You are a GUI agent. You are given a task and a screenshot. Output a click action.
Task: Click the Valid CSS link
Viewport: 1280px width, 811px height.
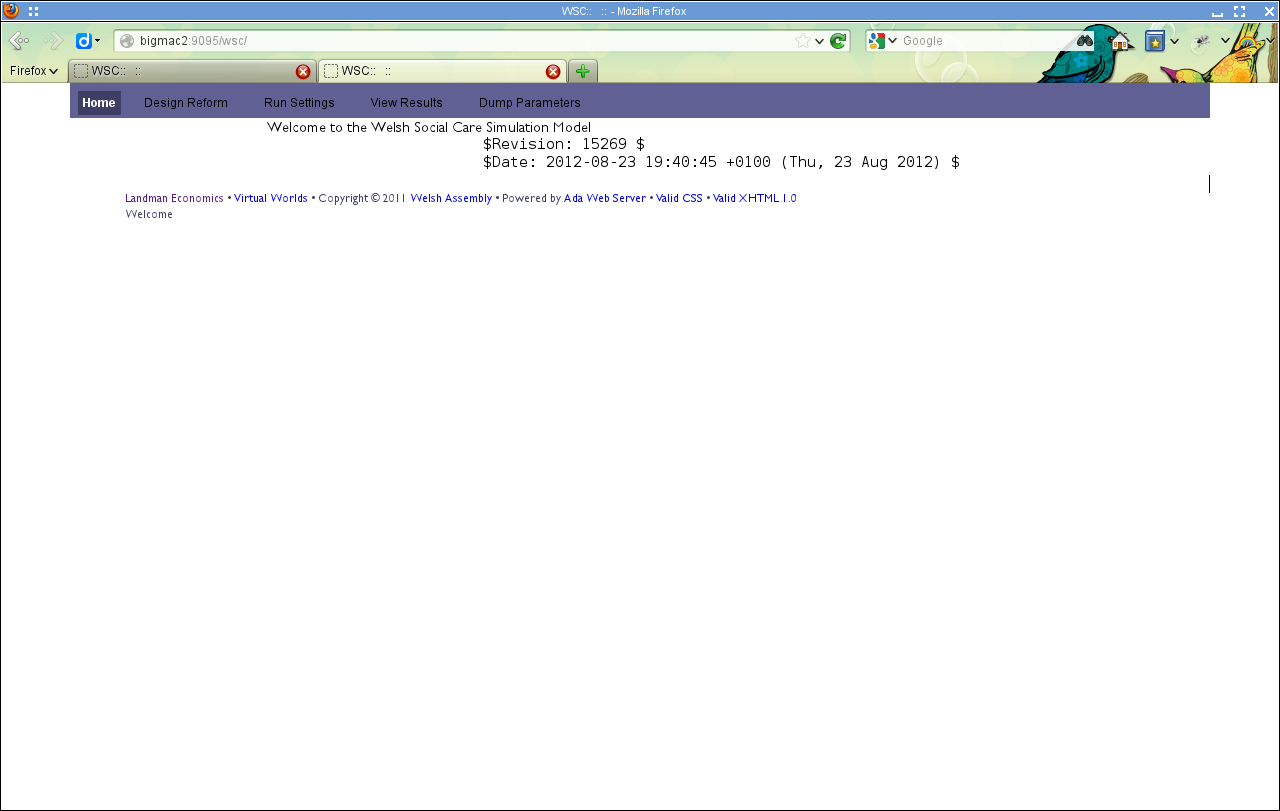tap(679, 198)
